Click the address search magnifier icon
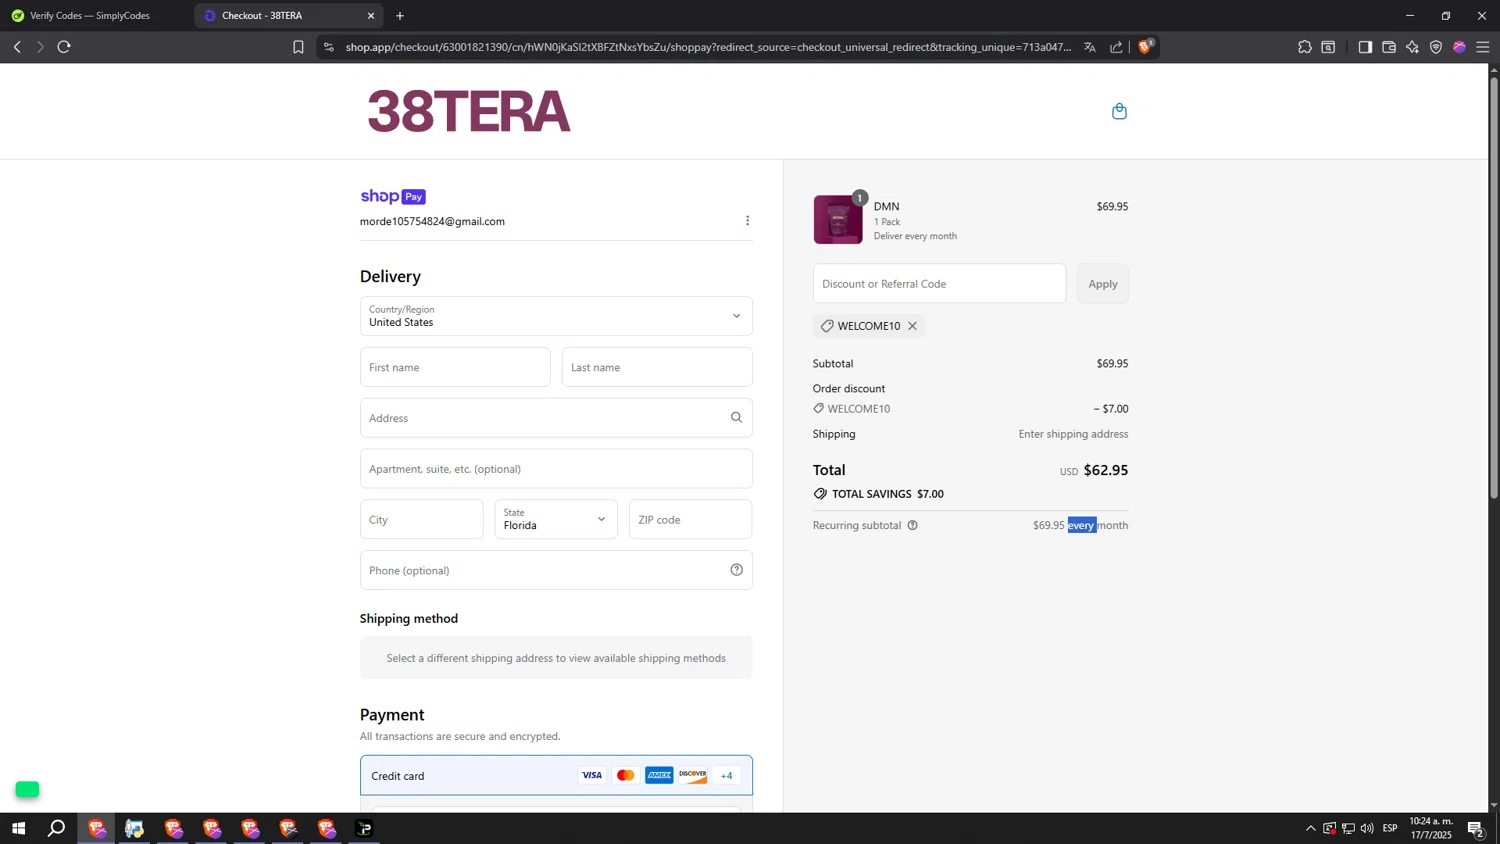The image size is (1500, 844). pyautogui.click(x=736, y=418)
